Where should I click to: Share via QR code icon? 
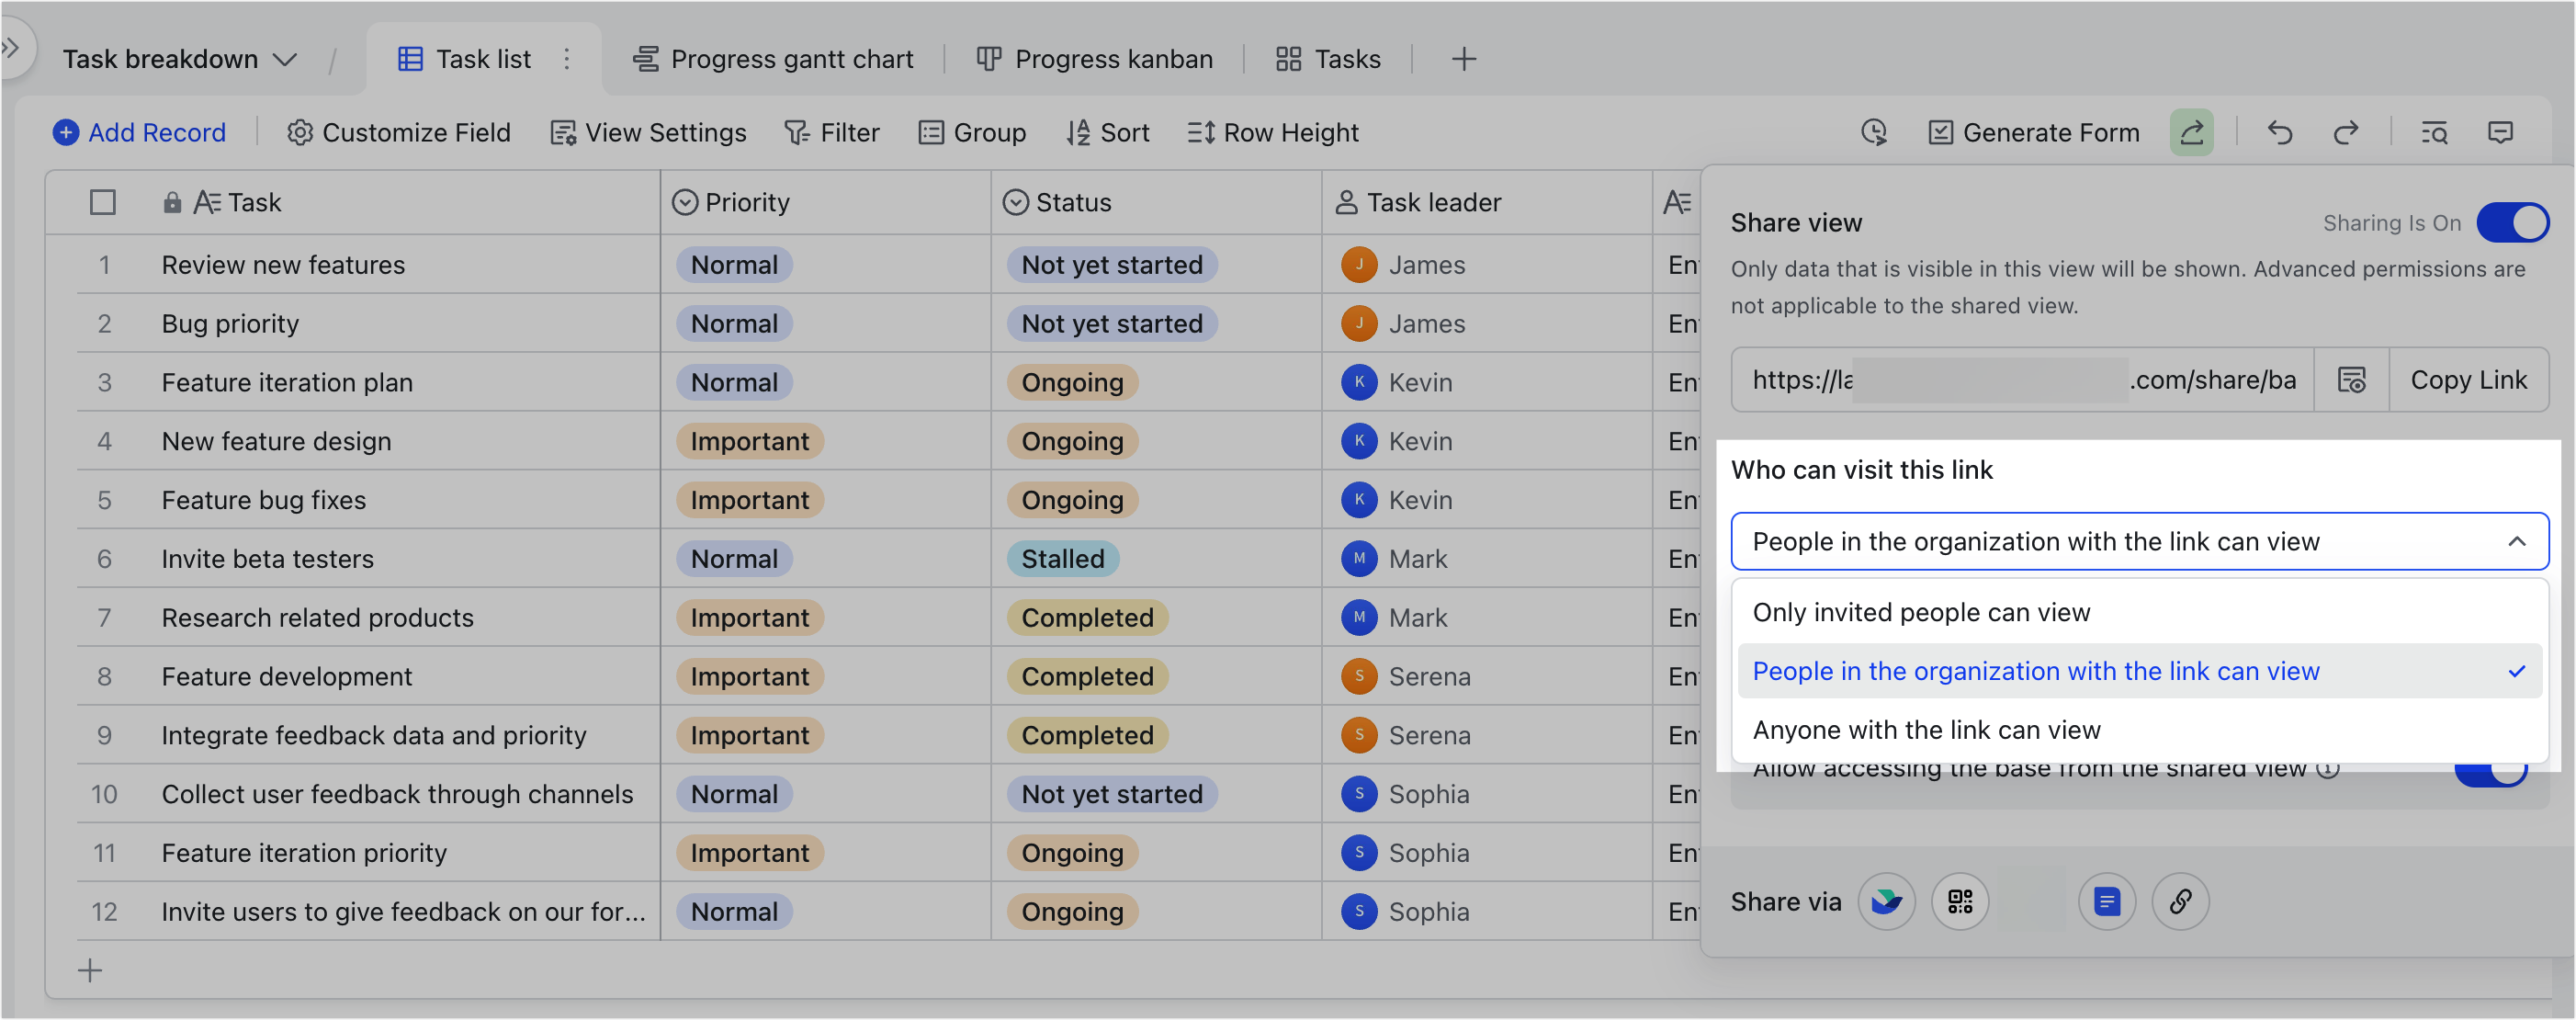tap(1960, 901)
